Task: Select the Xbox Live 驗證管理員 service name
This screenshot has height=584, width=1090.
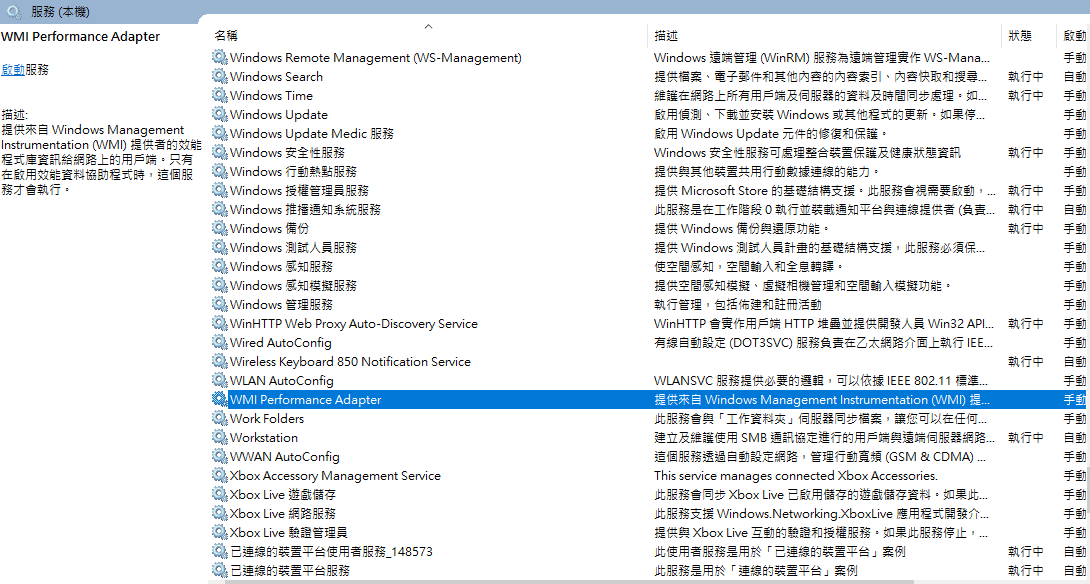Action: (288, 533)
